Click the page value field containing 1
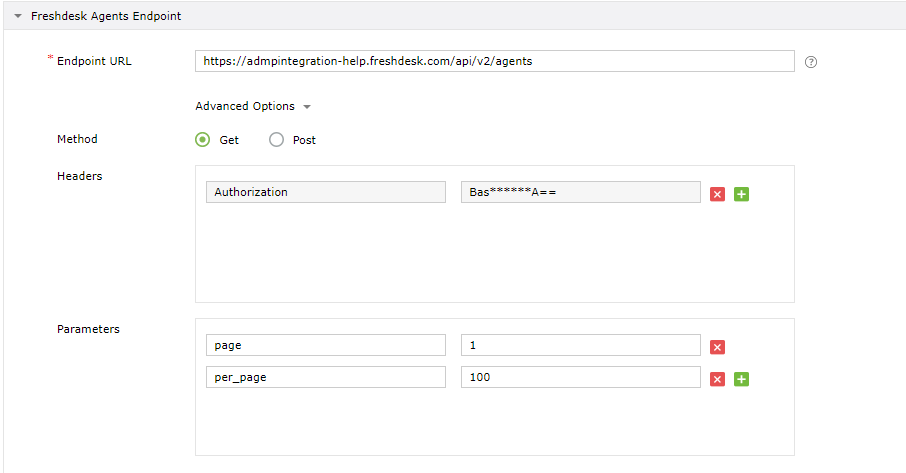 [x=581, y=345]
